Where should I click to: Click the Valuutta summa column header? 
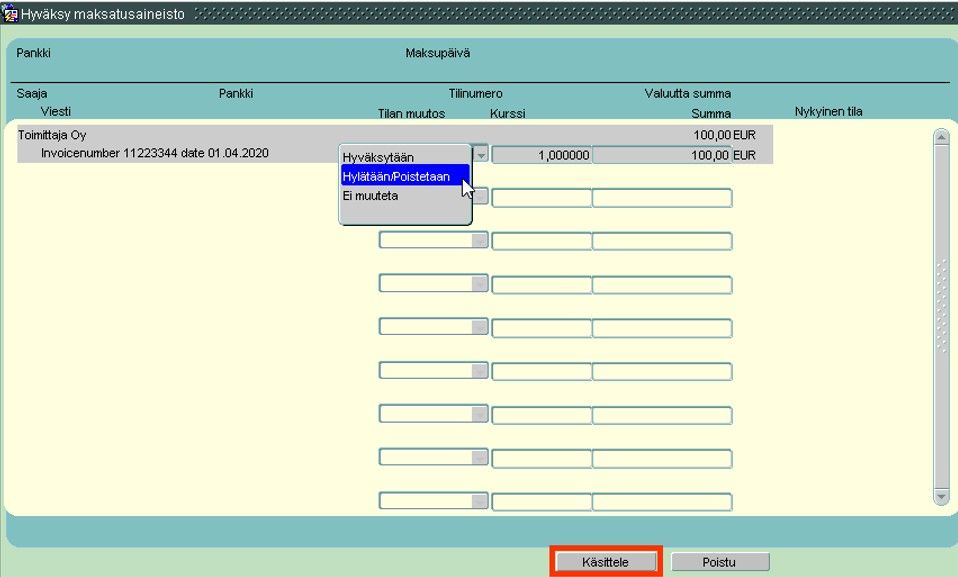(687, 94)
